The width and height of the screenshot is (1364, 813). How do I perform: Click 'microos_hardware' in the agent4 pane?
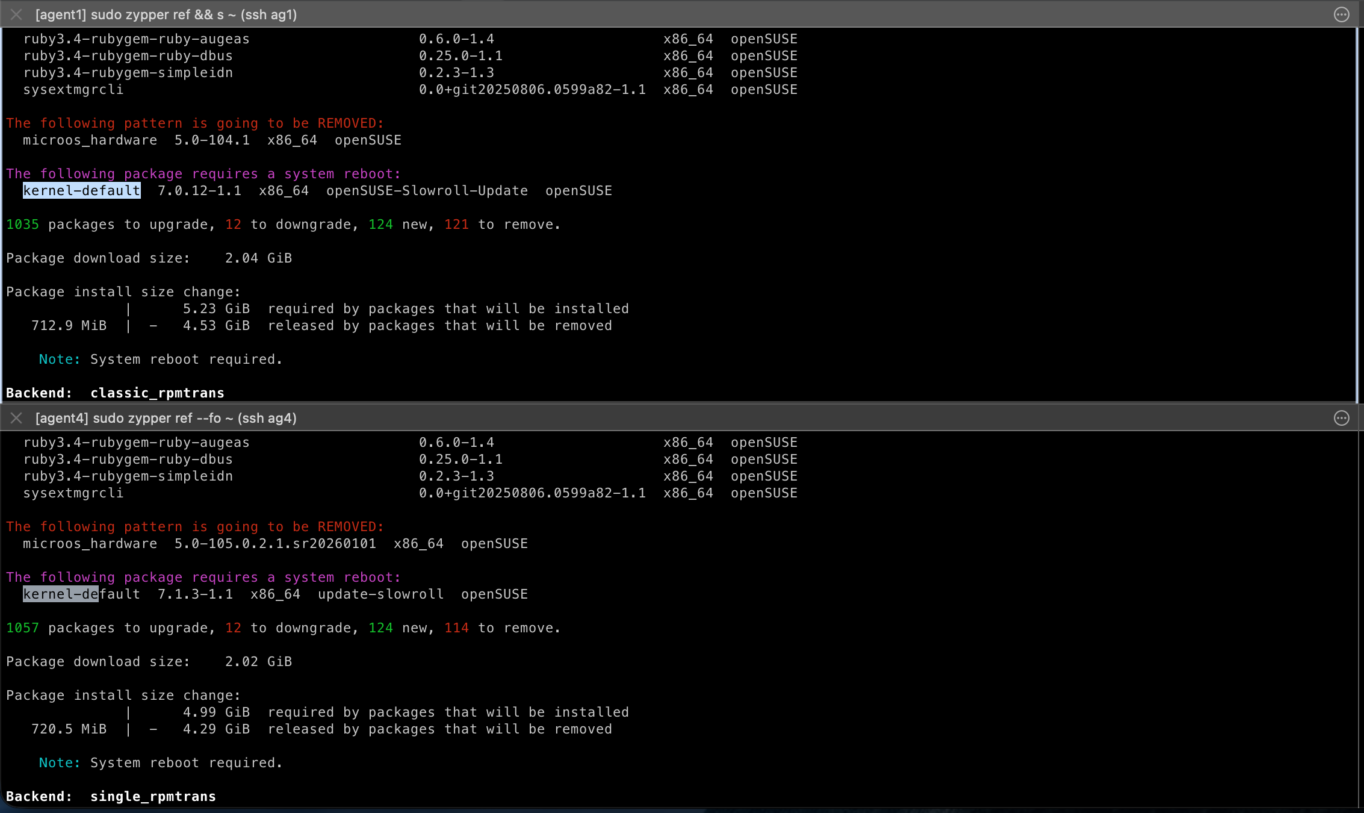90,544
